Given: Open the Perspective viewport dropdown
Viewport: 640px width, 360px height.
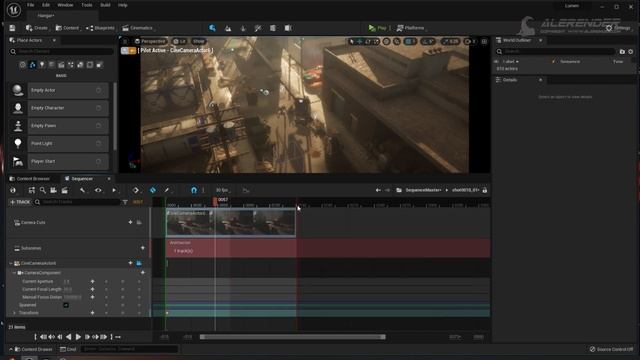Looking at the screenshot, I should click(x=151, y=41).
